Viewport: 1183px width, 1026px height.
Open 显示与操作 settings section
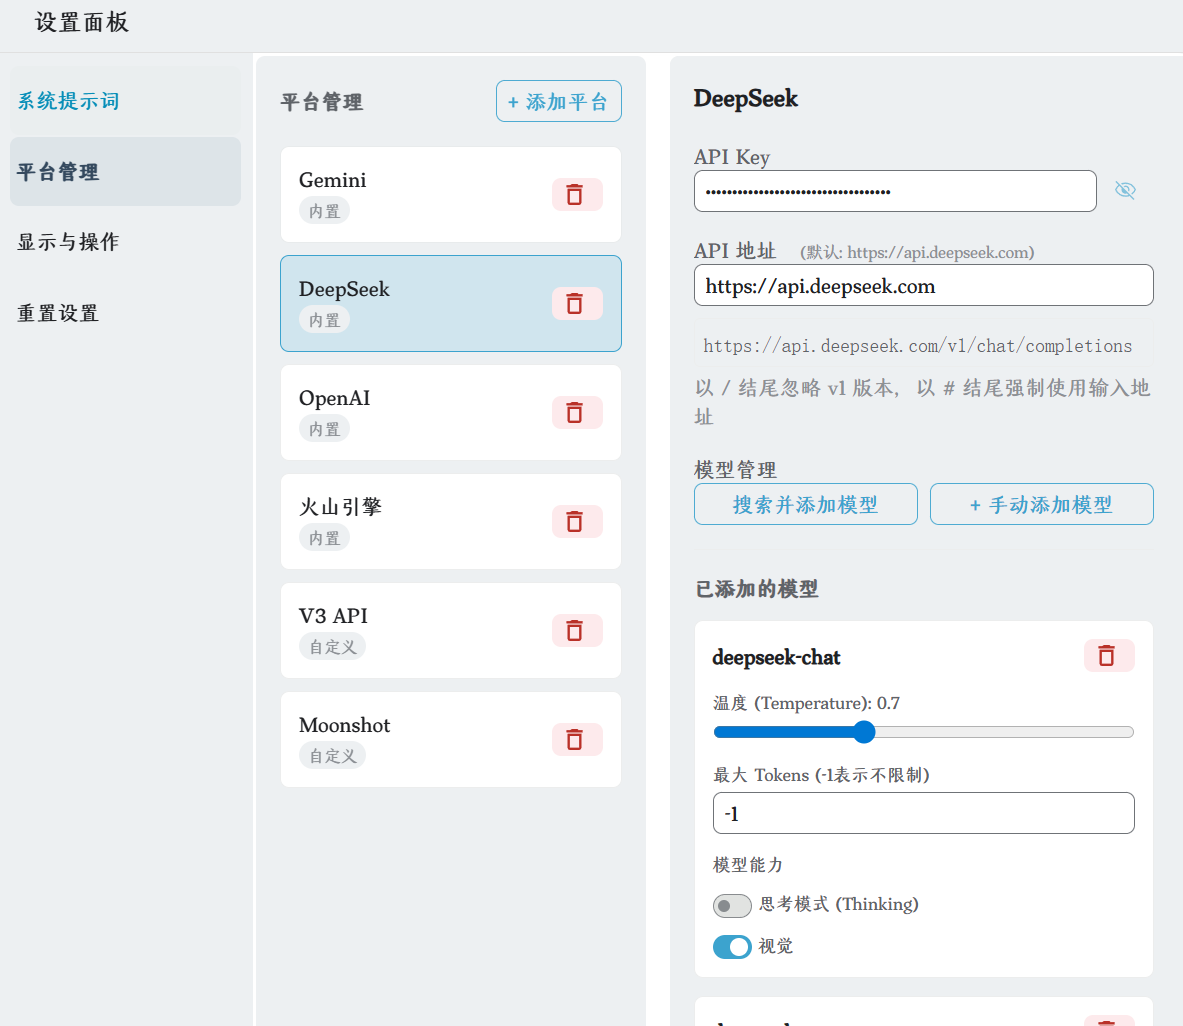[125, 242]
